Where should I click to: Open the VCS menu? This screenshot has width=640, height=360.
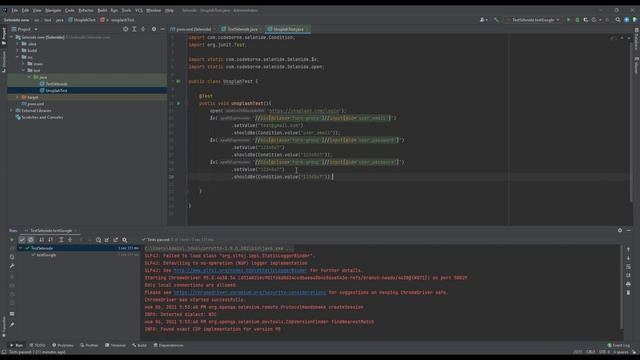[x=139, y=10]
